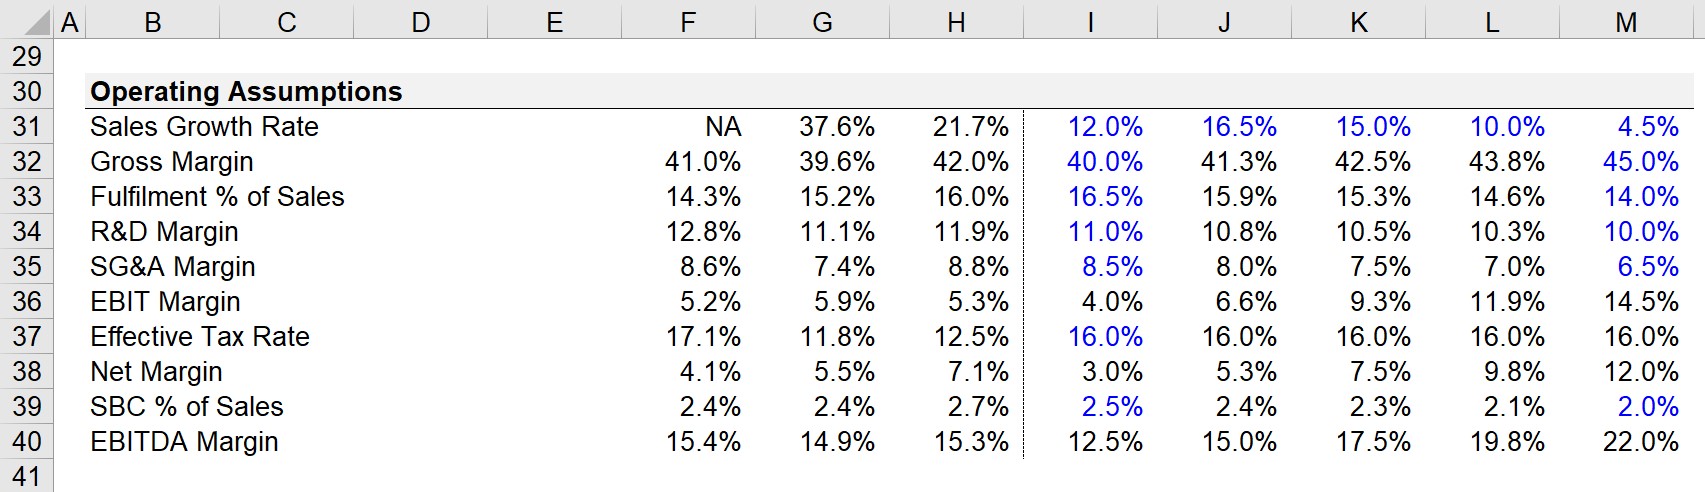Select column I header

pos(1090,22)
